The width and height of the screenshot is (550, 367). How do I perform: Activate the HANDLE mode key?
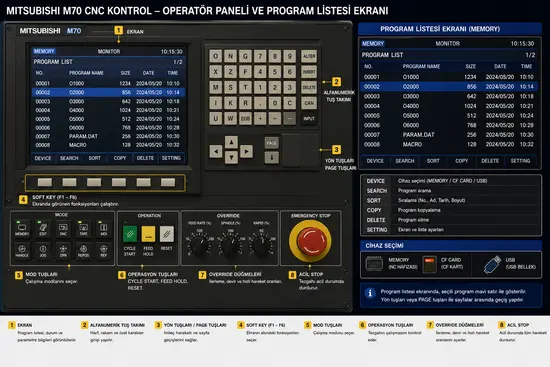(x=22, y=250)
